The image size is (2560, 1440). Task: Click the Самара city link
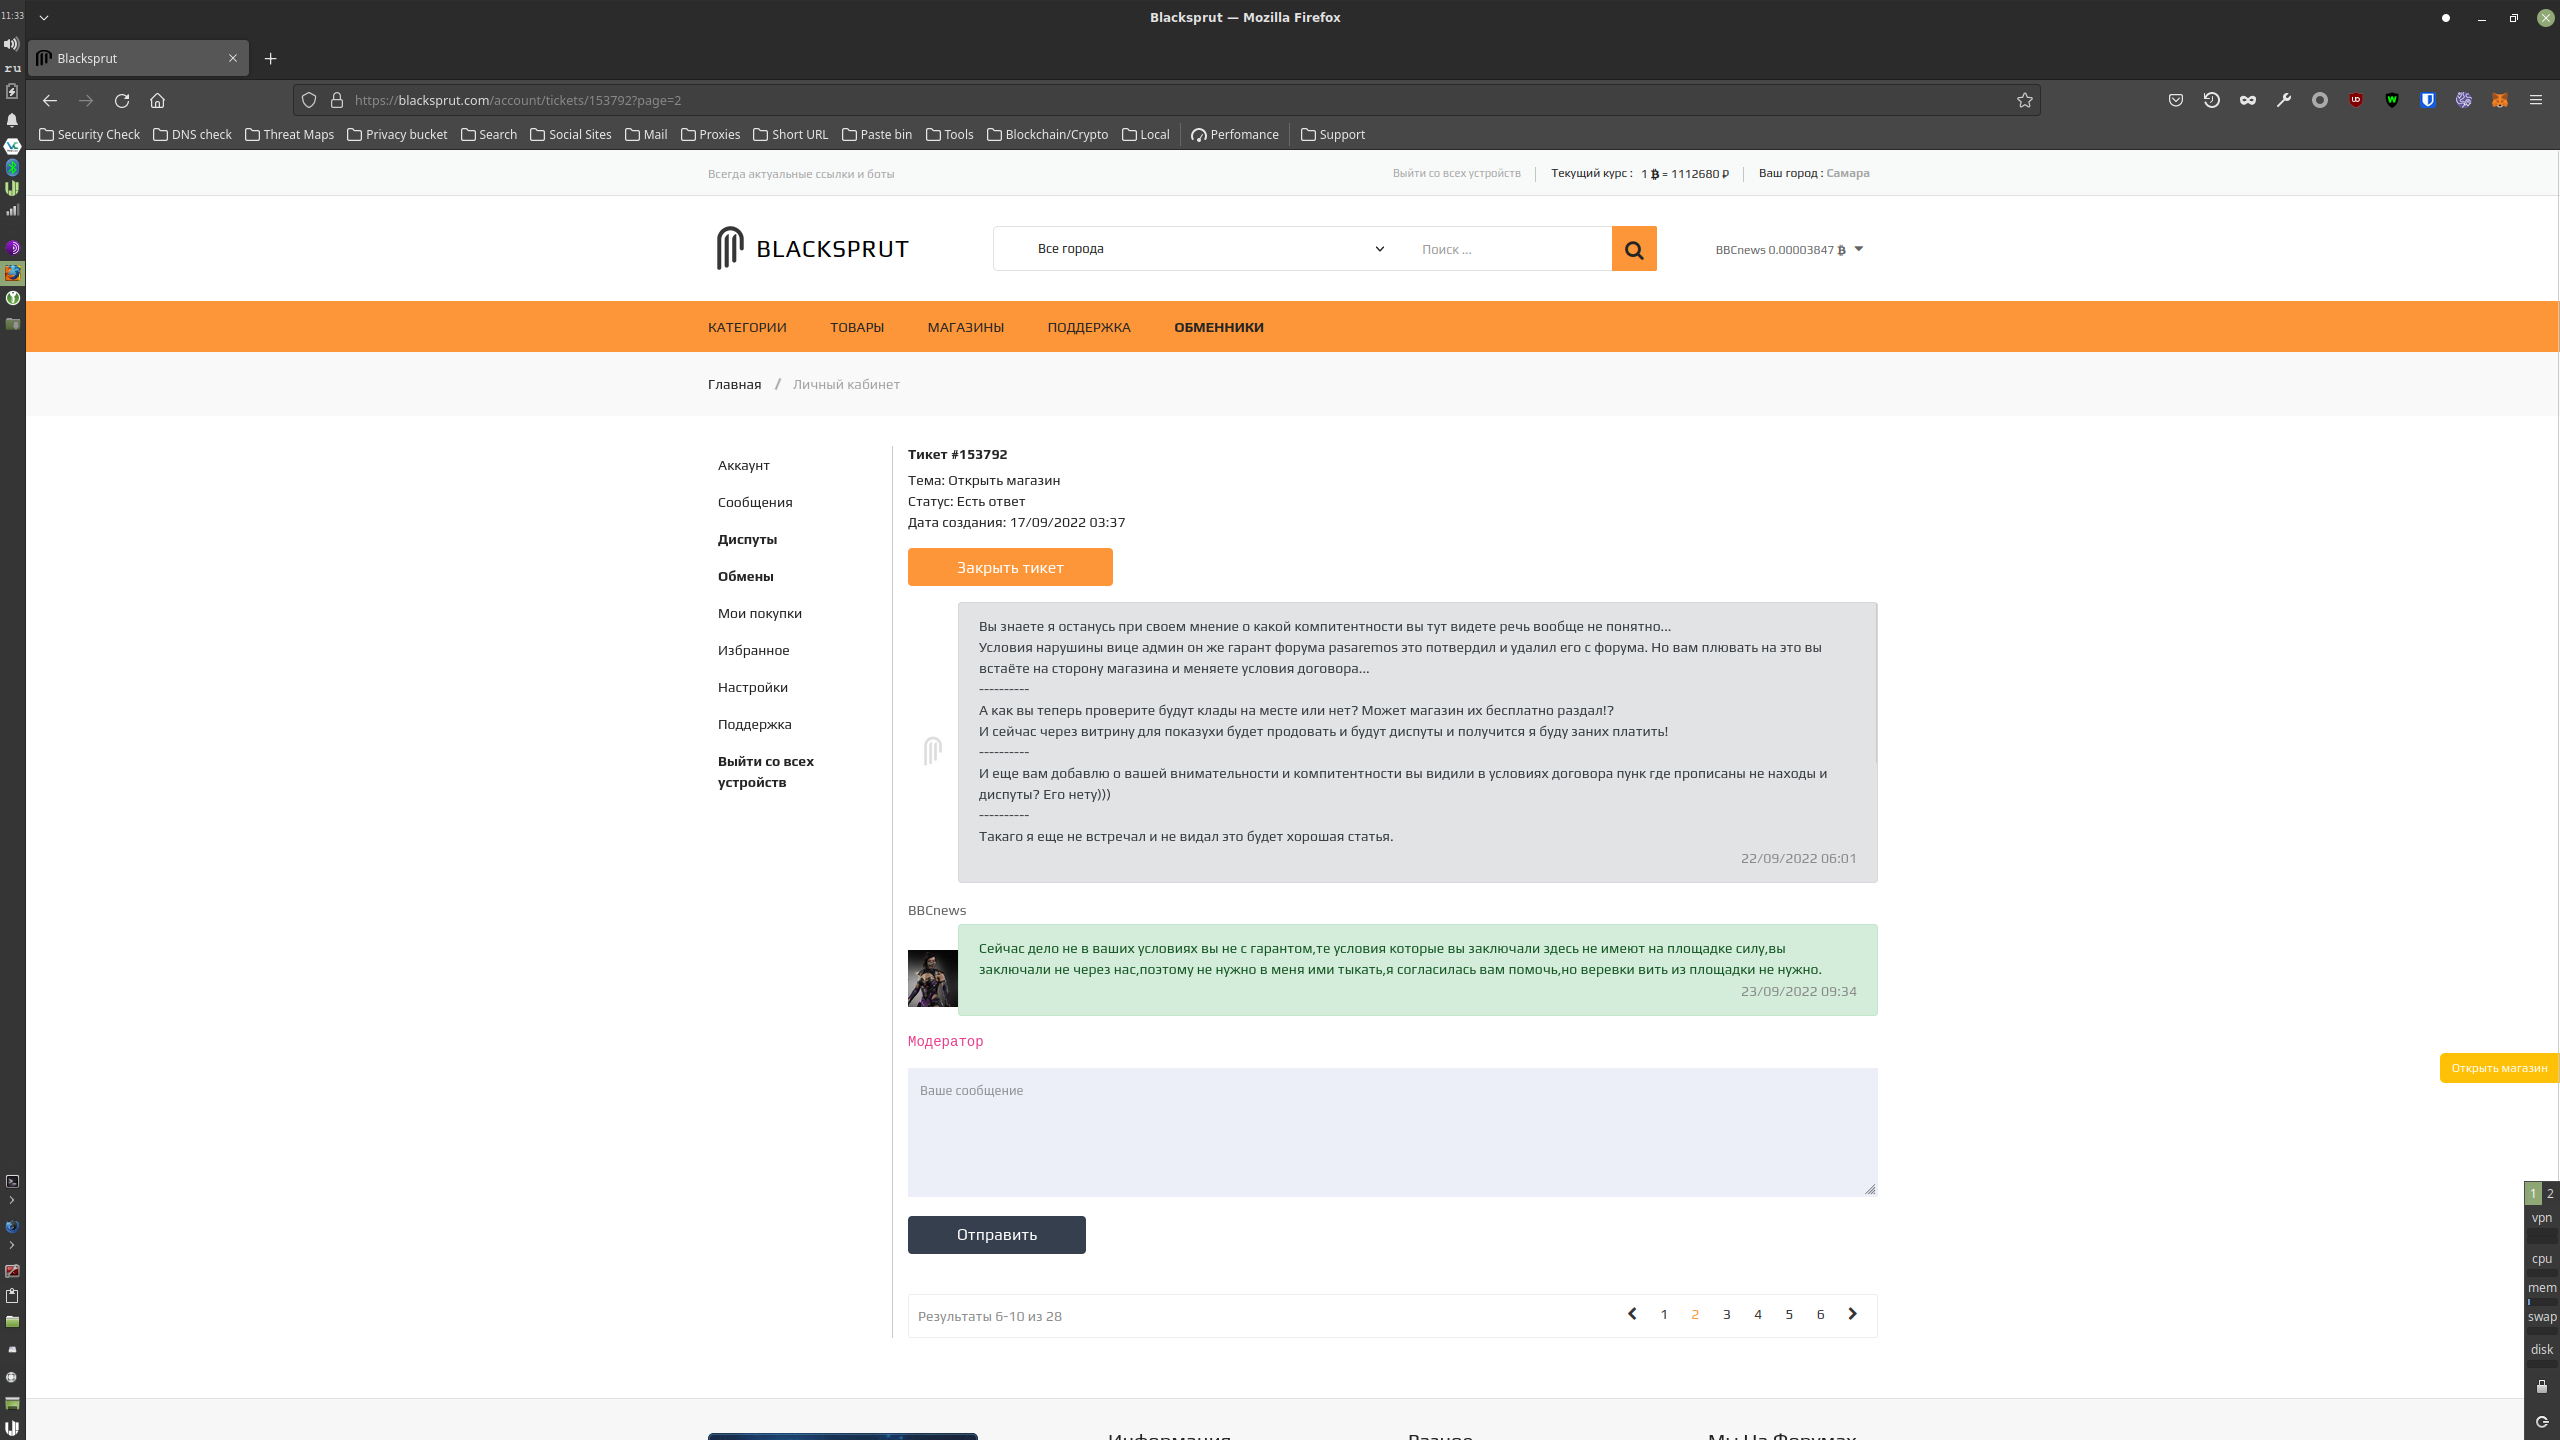[1848, 173]
